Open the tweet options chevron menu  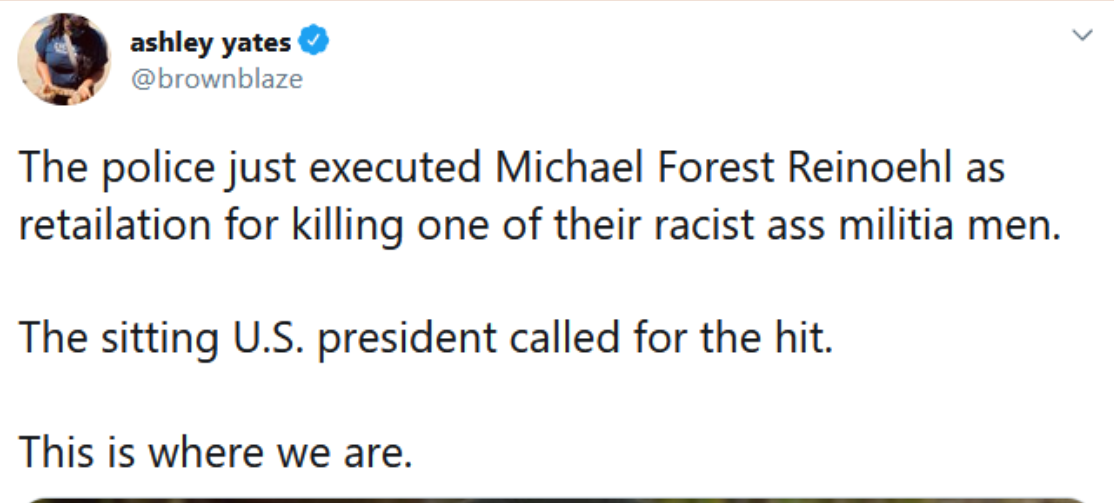point(1081,36)
